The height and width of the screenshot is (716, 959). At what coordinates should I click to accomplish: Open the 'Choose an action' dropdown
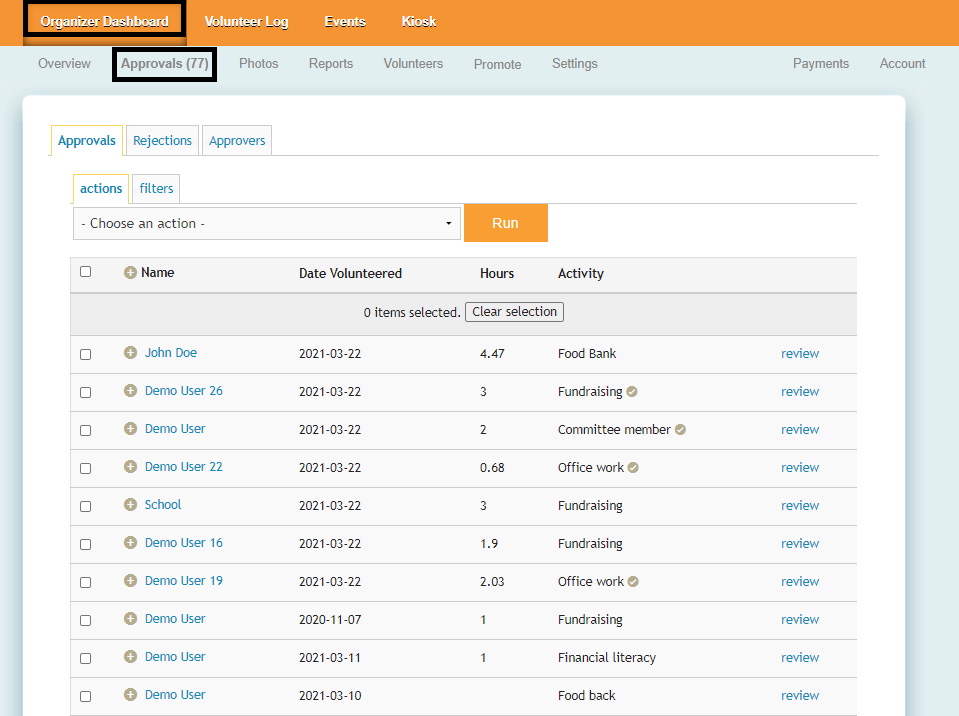[x=267, y=224]
